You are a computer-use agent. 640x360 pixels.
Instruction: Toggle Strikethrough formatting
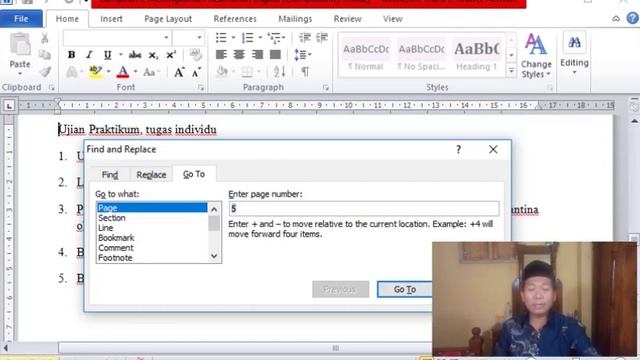pos(135,55)
